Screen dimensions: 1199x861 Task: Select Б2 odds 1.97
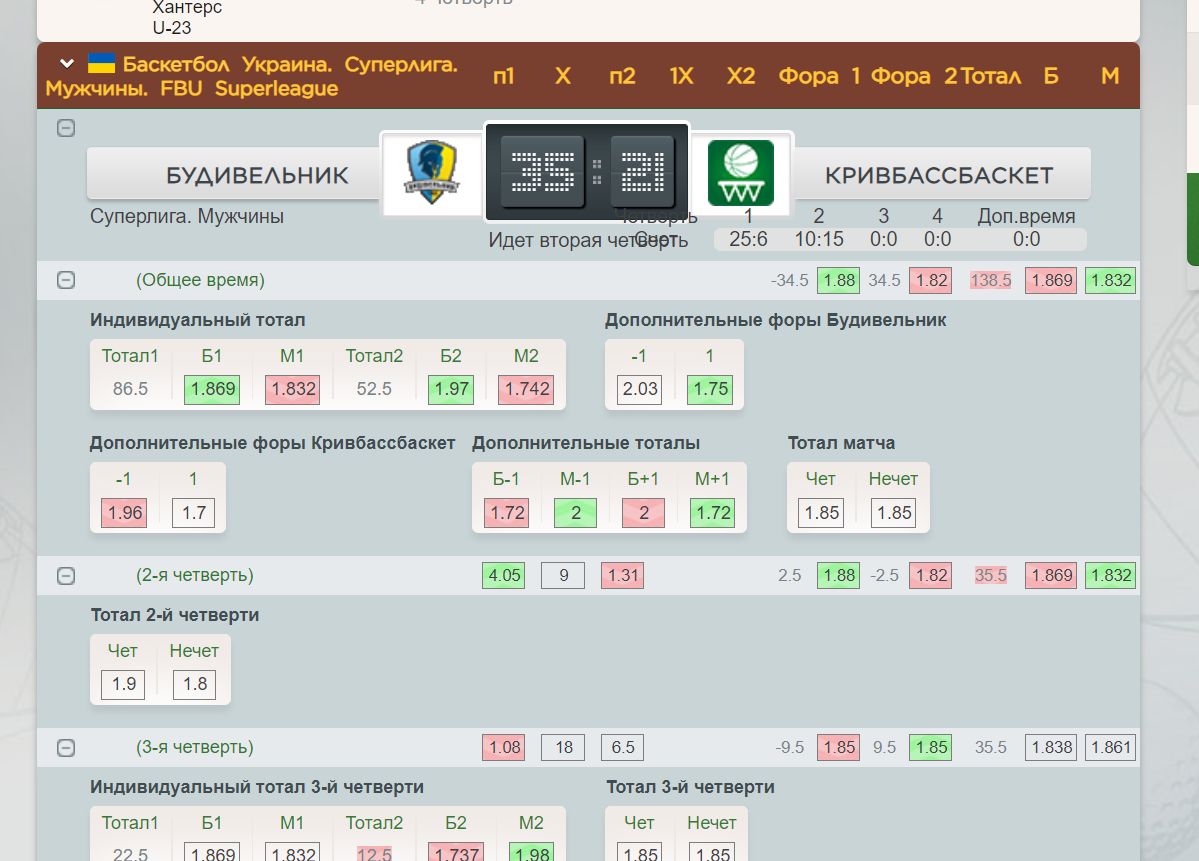coord(451,389)
